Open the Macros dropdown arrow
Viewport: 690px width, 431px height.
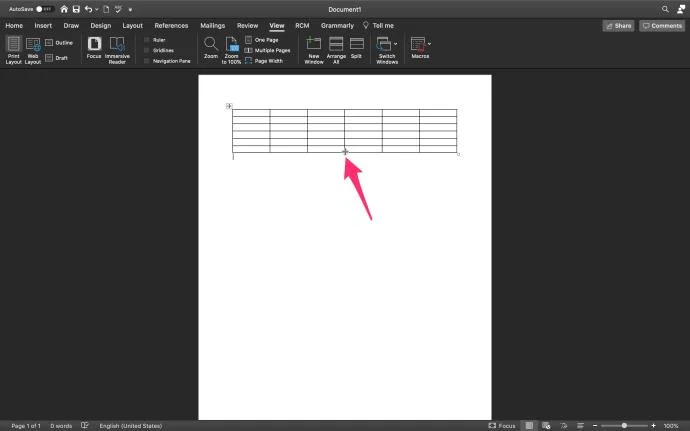click(429, 44)
